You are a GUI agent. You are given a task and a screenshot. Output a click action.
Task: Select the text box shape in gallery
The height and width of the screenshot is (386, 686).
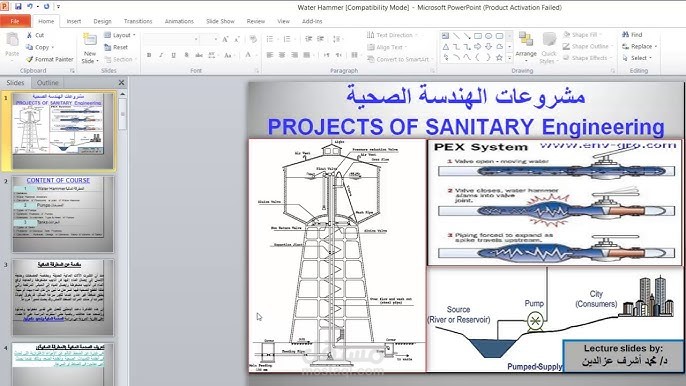(x=445, y=35)
